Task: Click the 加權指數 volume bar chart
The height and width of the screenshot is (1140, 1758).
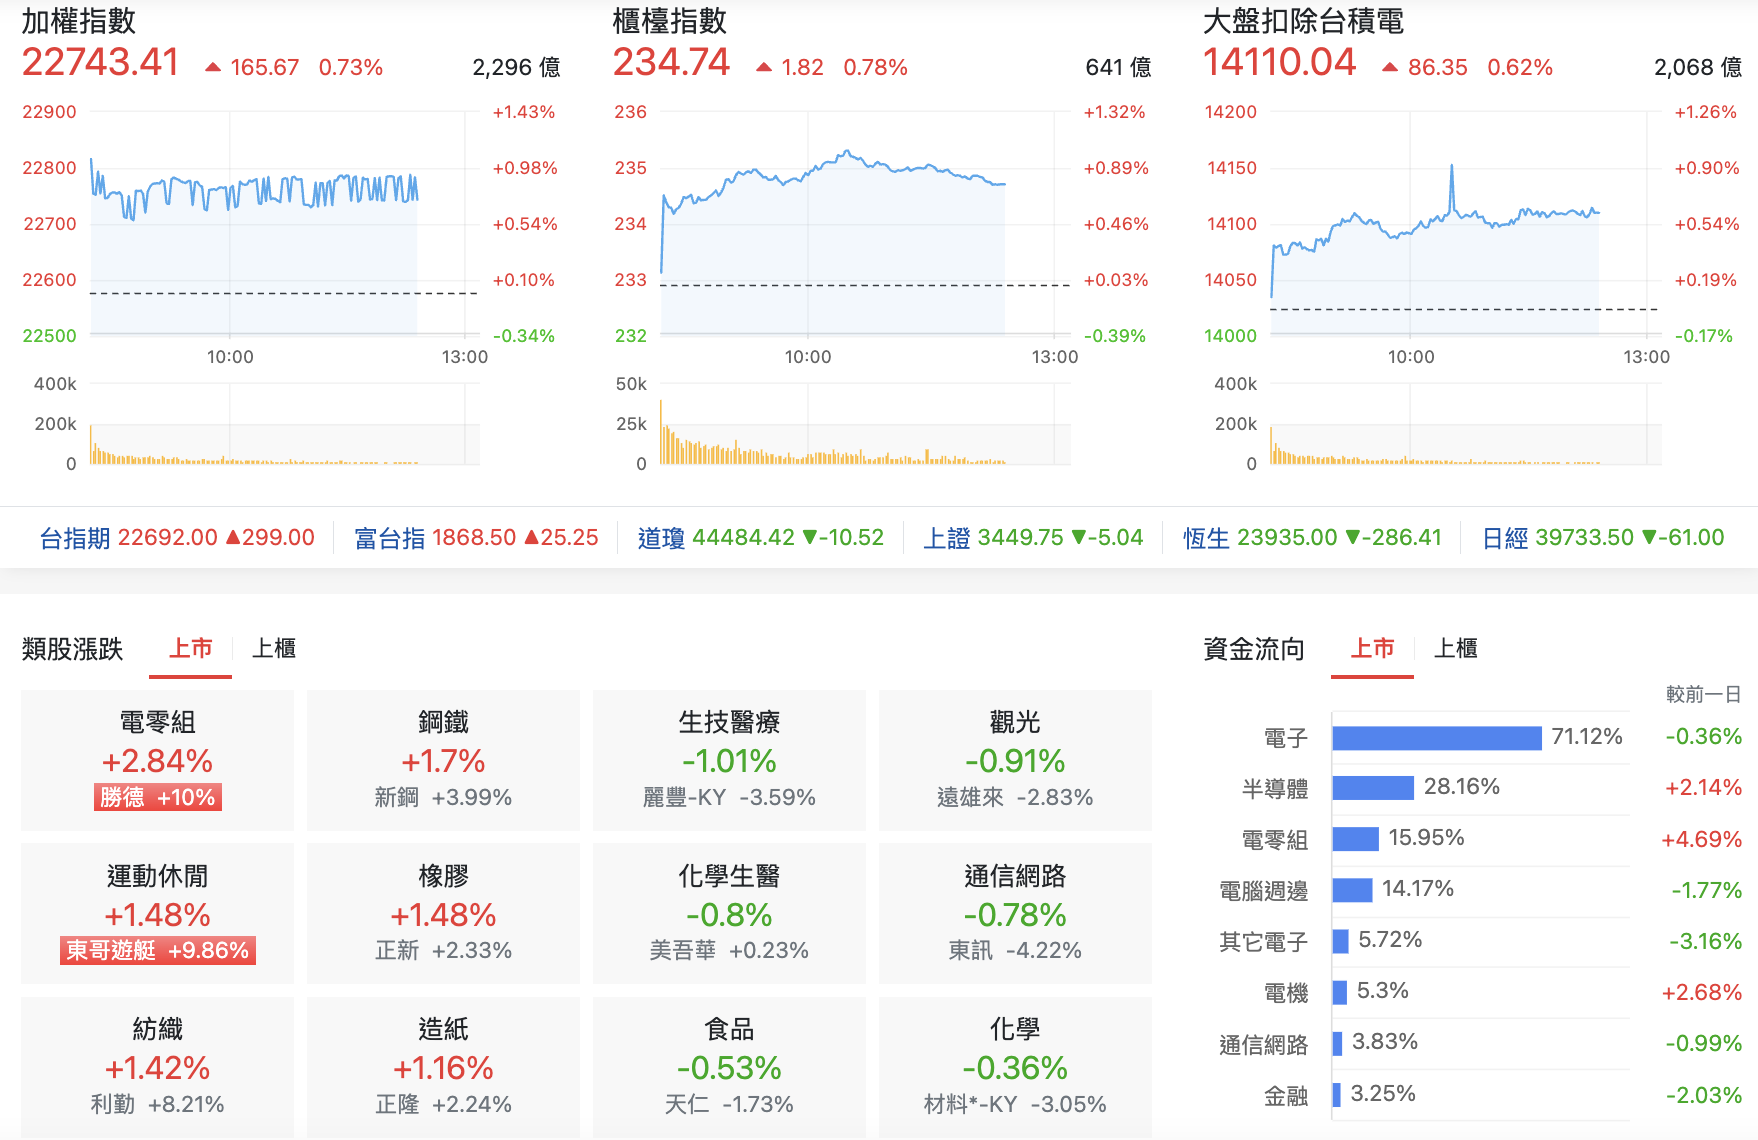Action: [284, 424]
